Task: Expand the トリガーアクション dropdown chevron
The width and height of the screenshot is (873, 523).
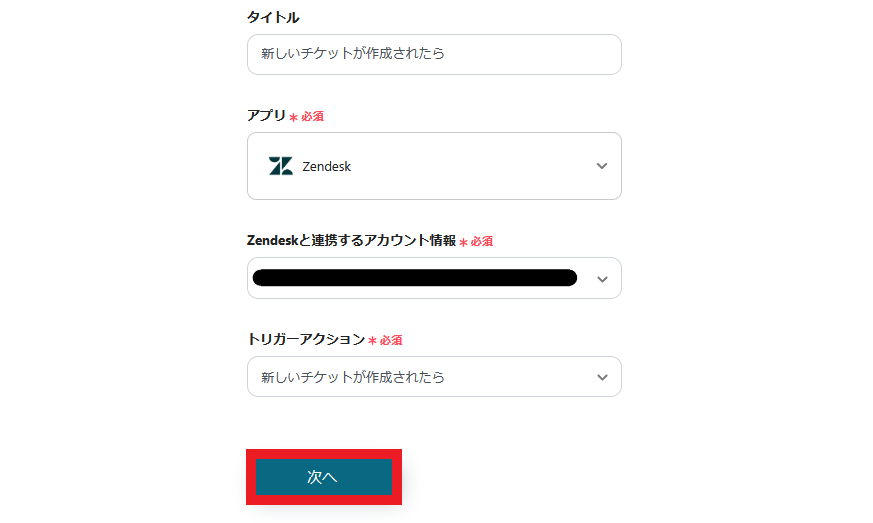Action: [601, 377]
